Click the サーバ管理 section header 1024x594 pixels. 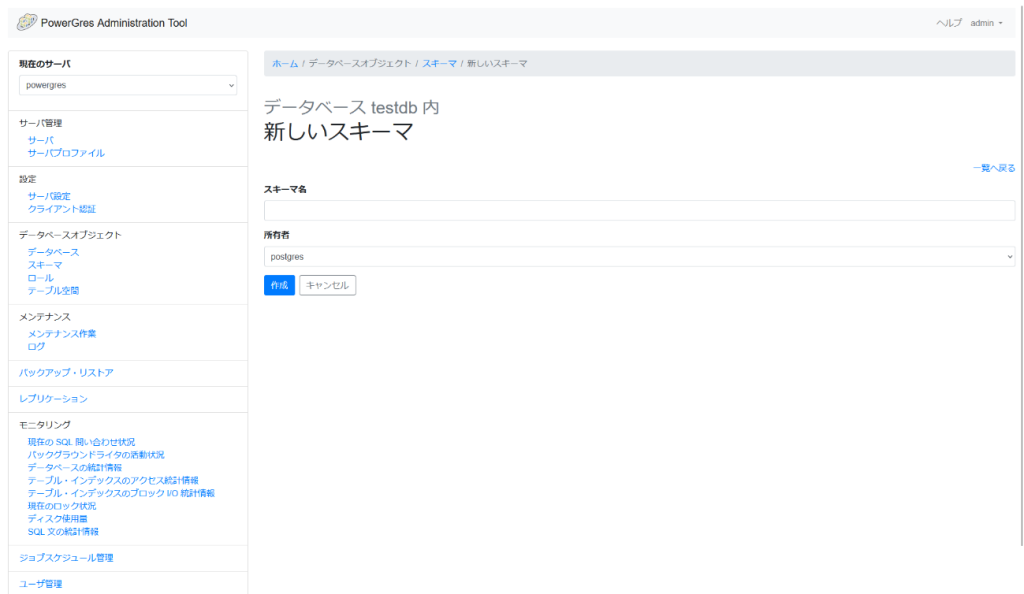click(x=40, y=123)
